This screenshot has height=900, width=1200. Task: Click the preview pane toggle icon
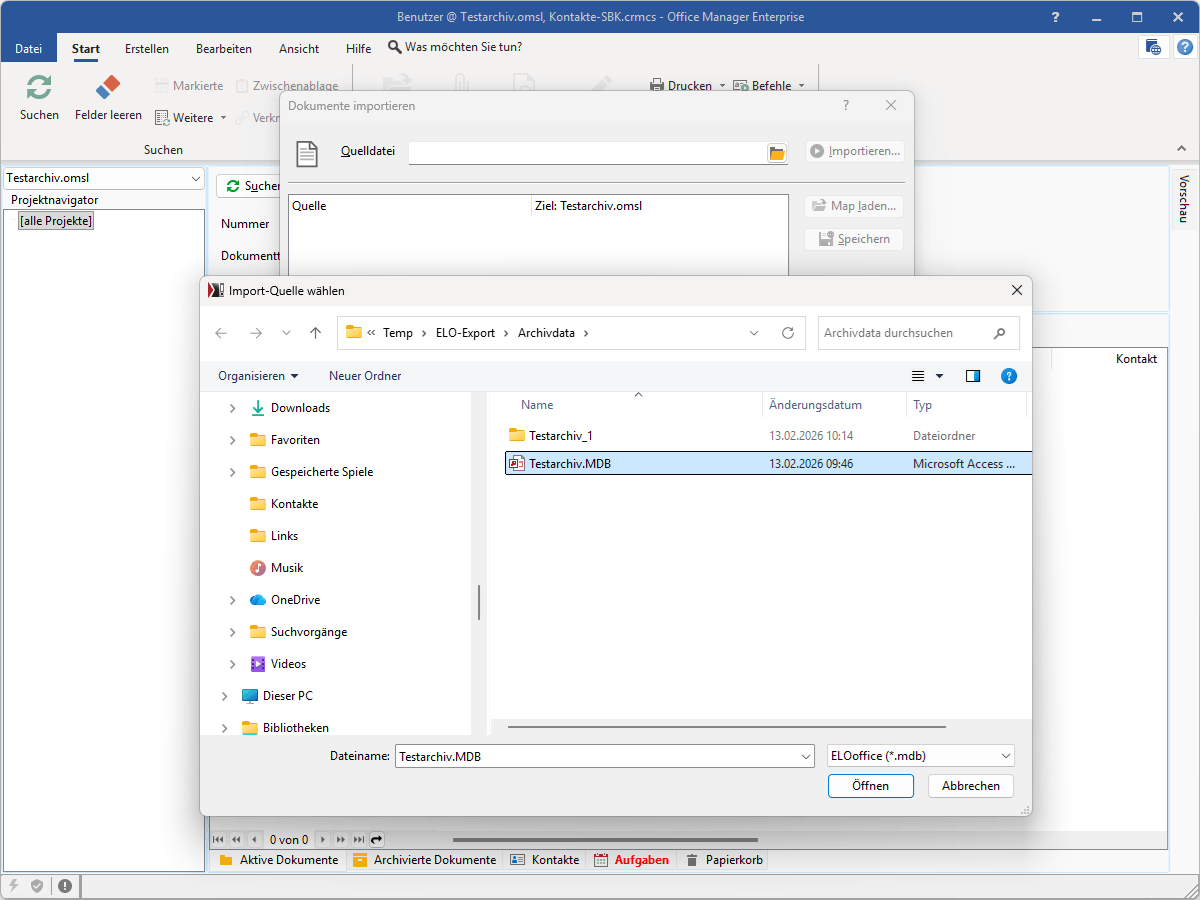pyautogui.click(x=973, y=376)
